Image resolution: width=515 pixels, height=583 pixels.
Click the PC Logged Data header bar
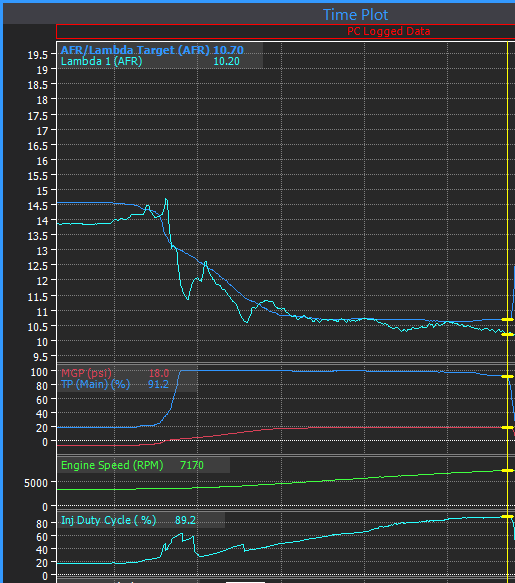coord(285,32)
